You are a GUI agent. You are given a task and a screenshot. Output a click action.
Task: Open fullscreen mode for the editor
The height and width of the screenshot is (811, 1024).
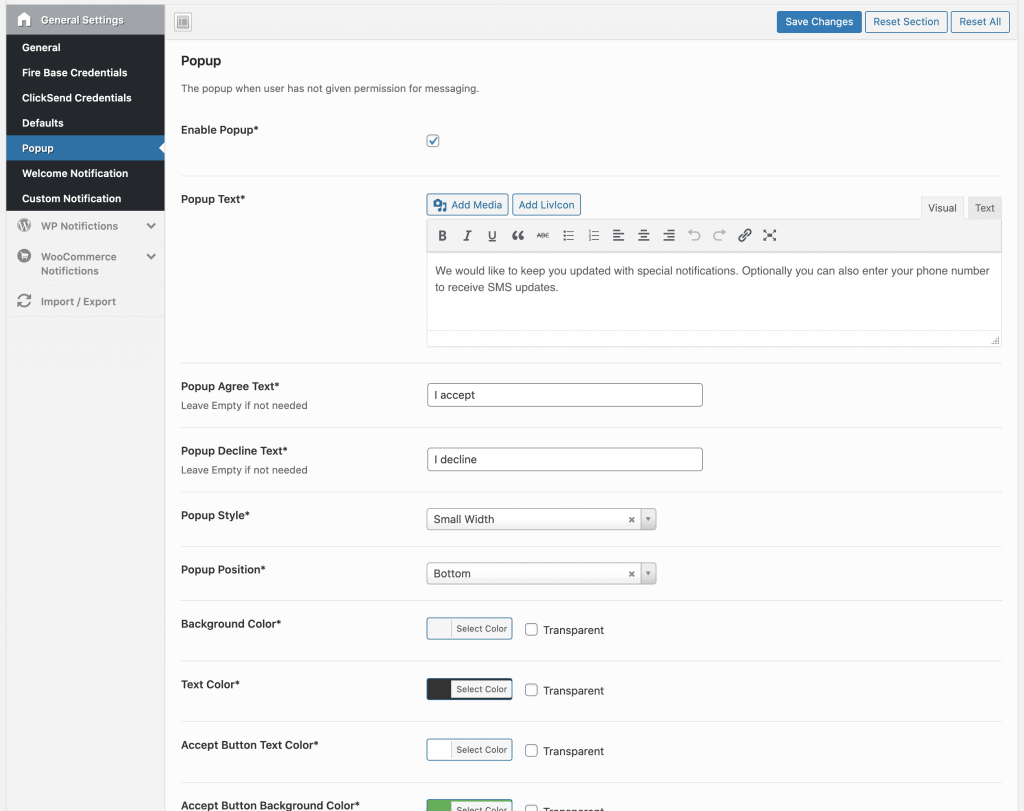coord(769,236)
